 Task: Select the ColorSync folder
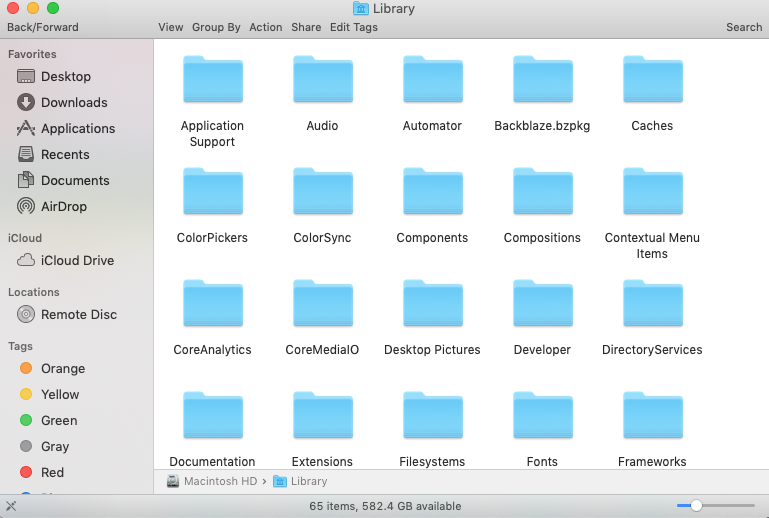click(323, 191)
